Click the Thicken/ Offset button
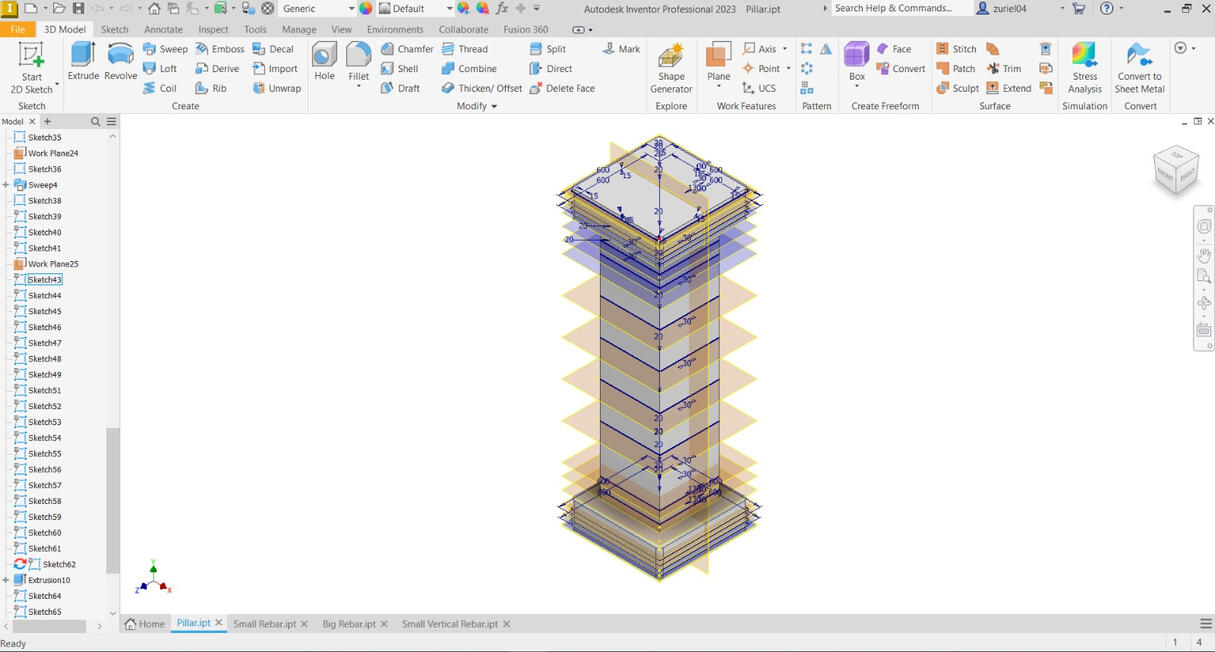The image size is (1215, 652). (482, 88)
